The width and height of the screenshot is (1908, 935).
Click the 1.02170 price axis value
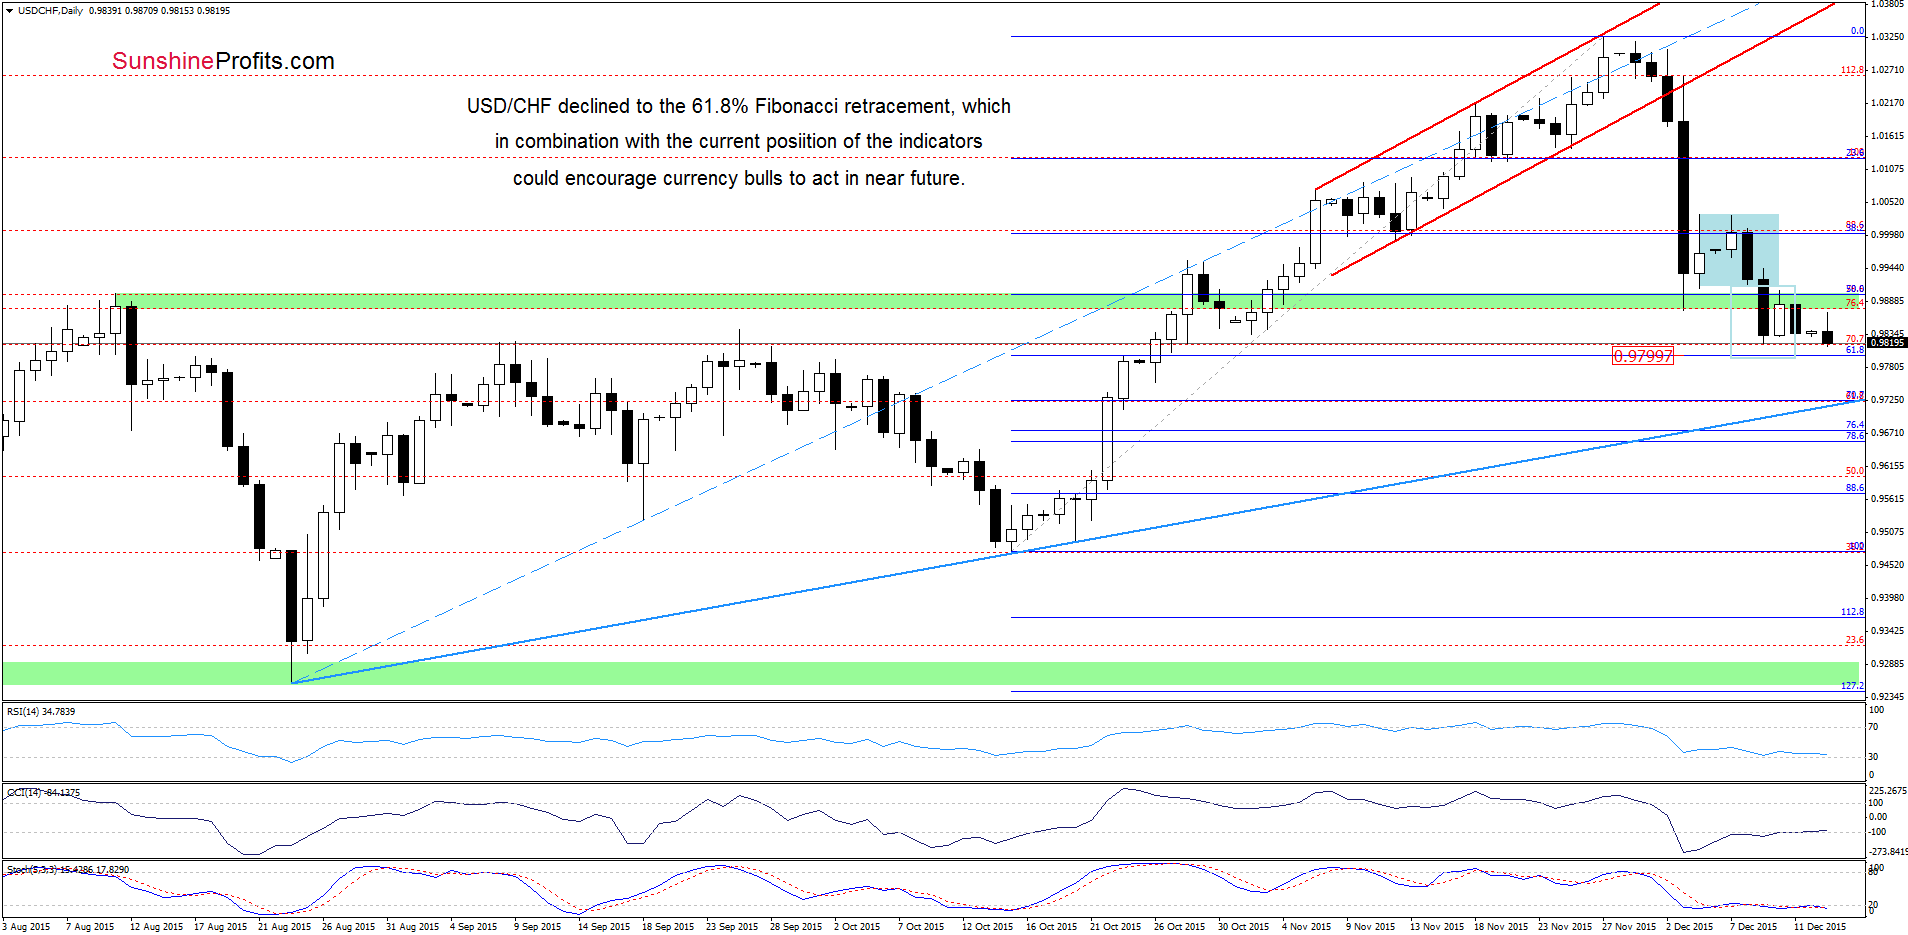tap(1888, 103)
